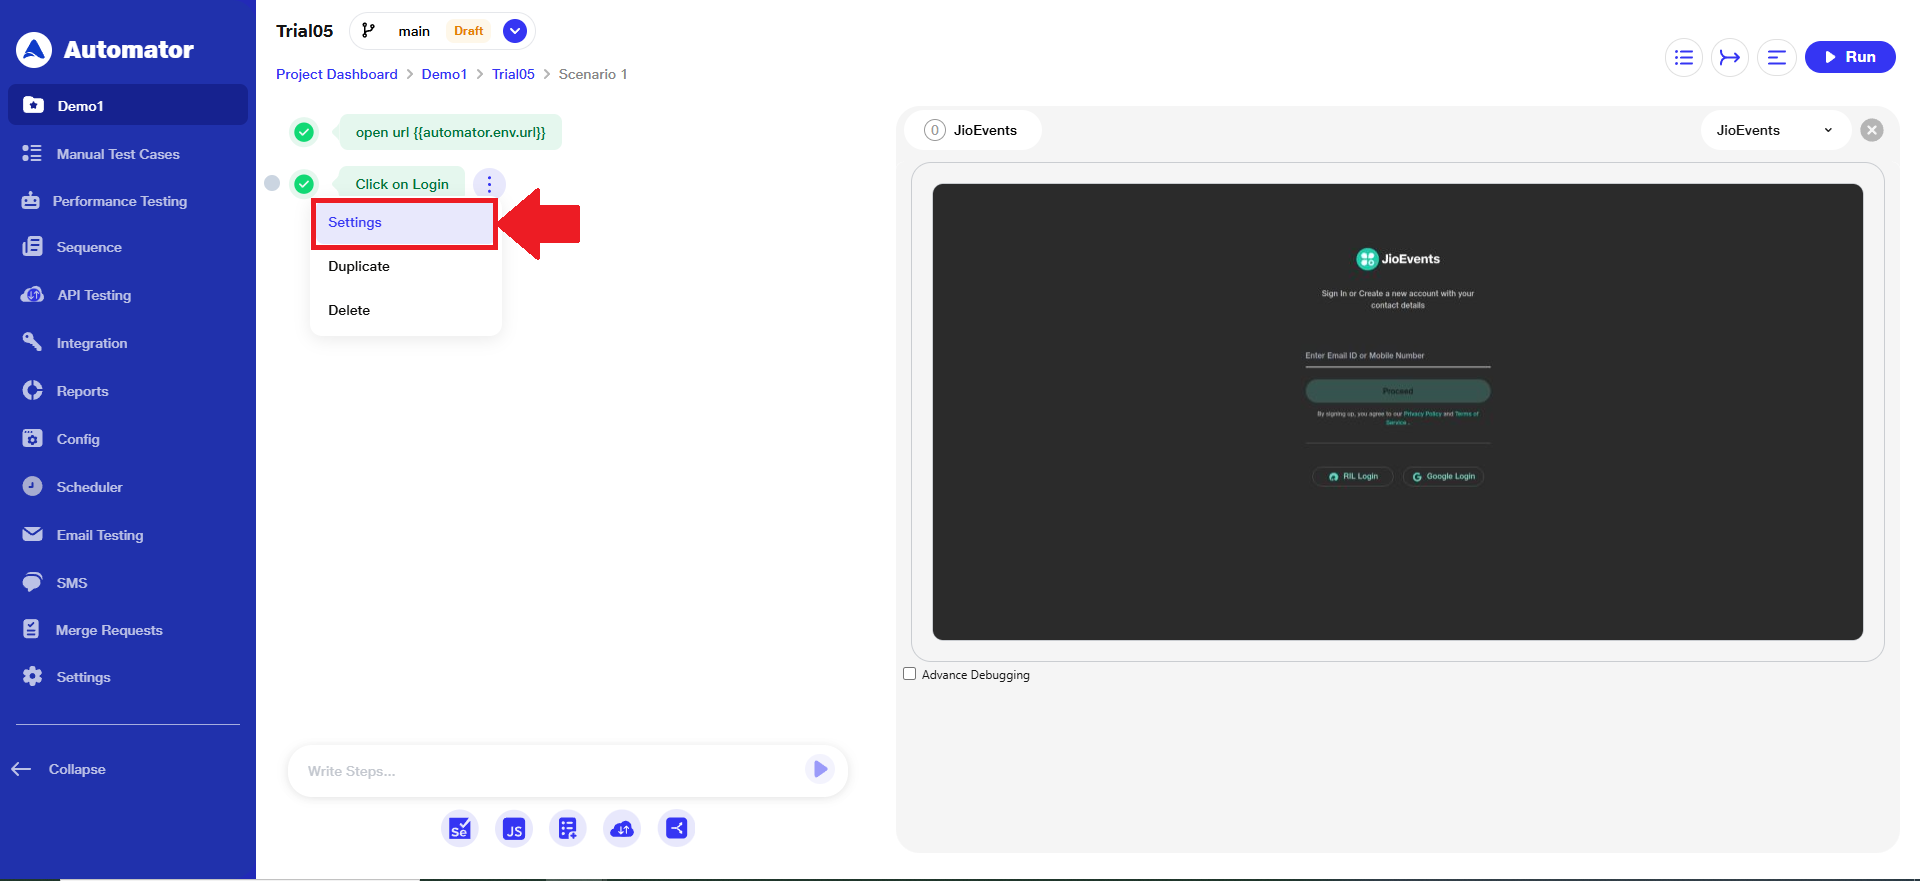This screenshot has height=881, width=1920.
Task: Go to Project Dashboard breadcrumb link
Action: 336,74
